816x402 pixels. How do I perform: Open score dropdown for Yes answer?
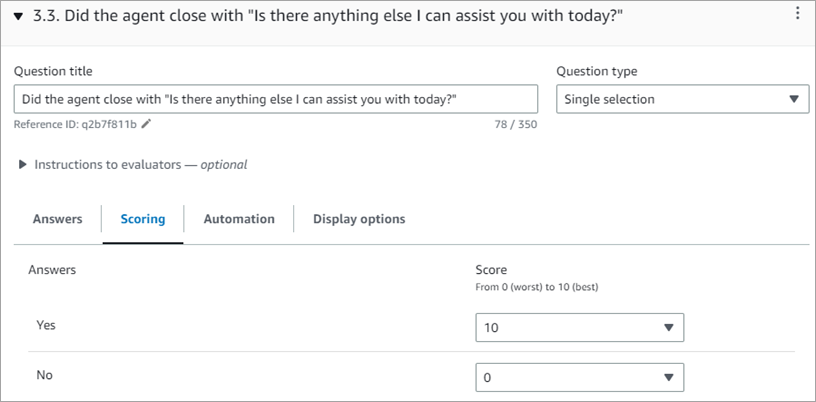(x=580, y=328)
